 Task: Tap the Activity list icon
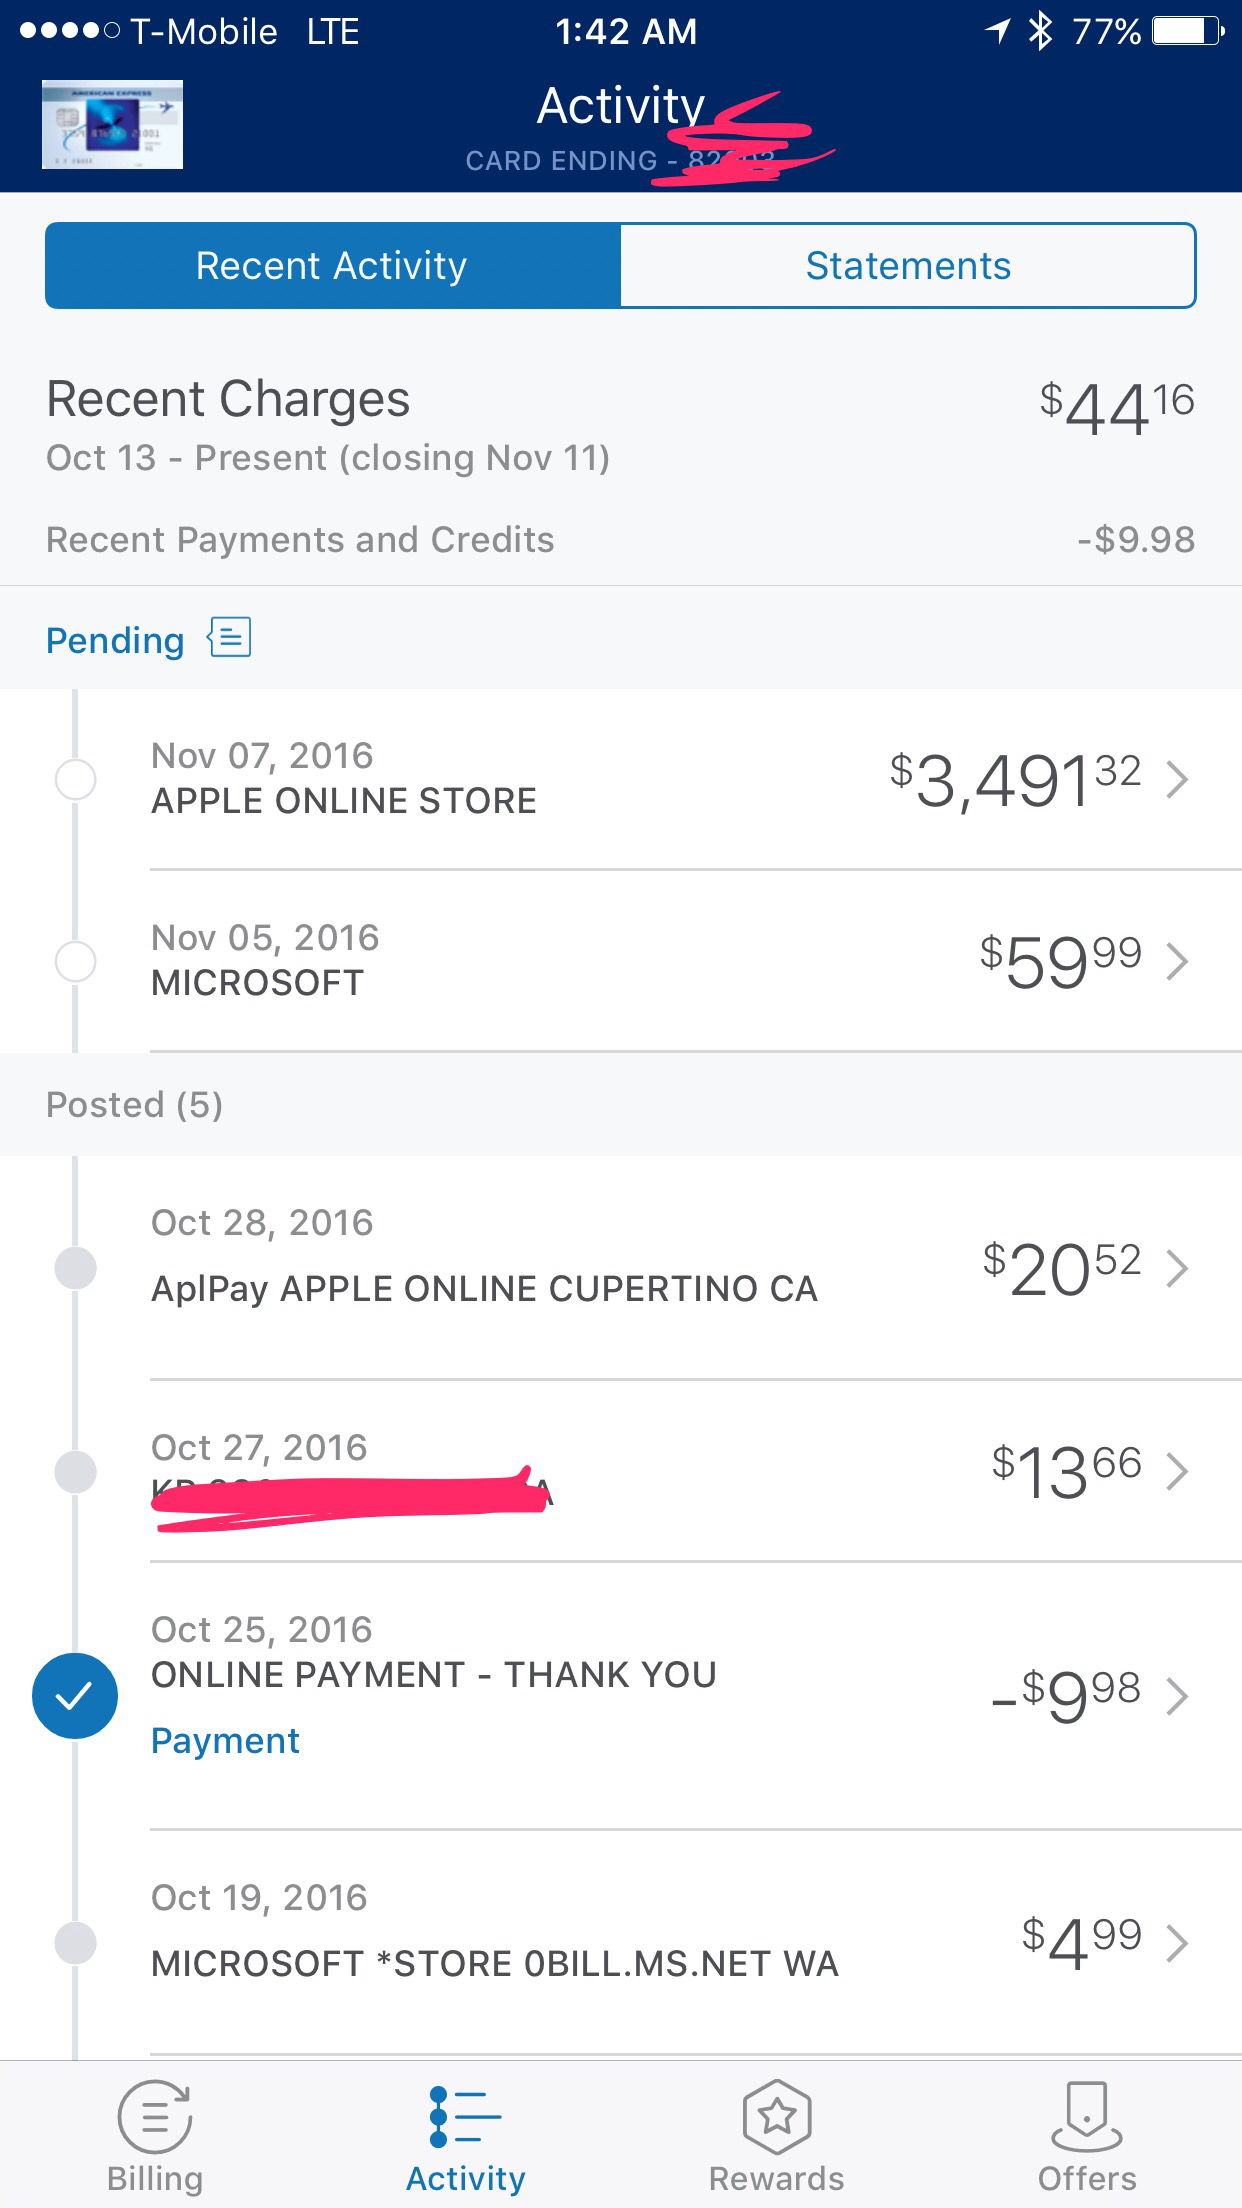click(465, 2115)
